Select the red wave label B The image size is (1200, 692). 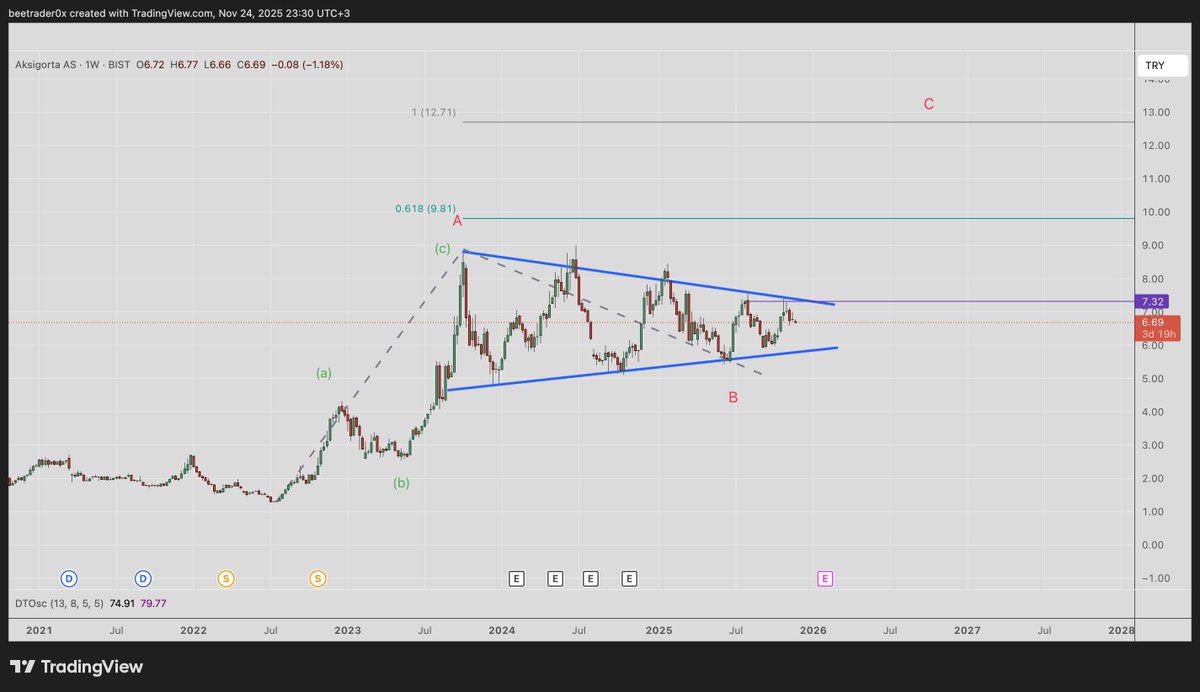[733, 397]
